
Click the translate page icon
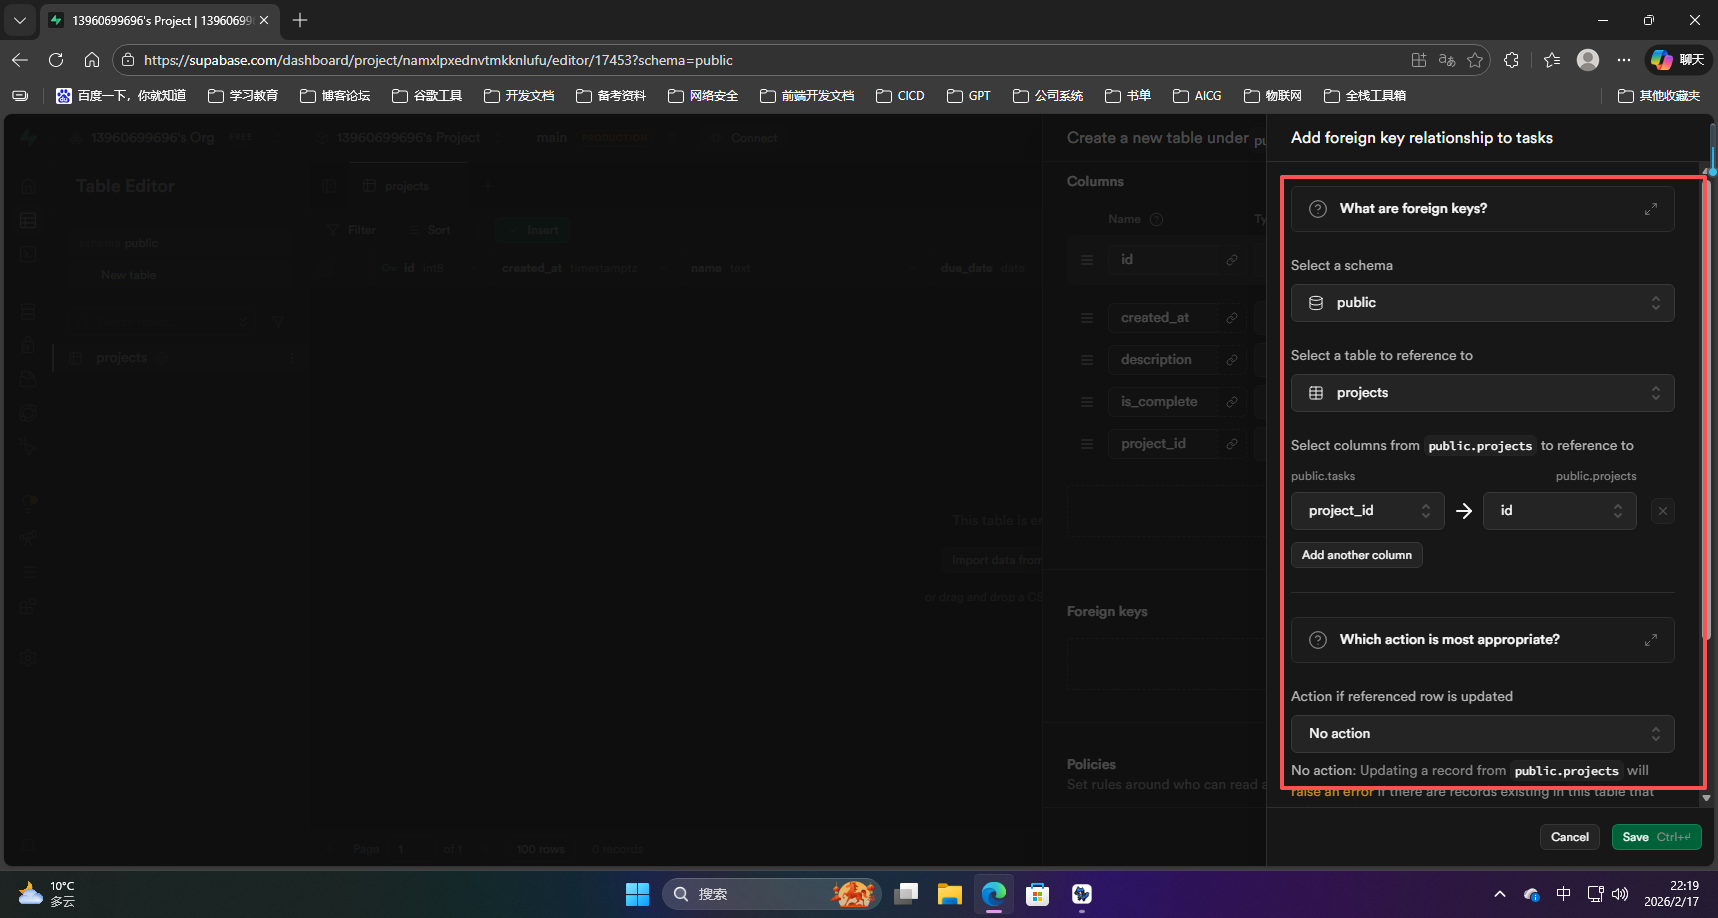(1447, 60)
